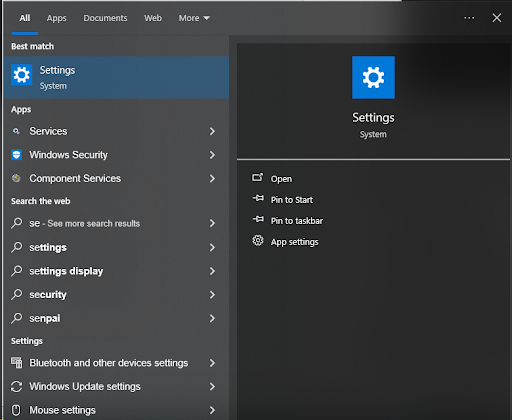This screenshot has height=420, width=512.
Task: Click the Open action icon
Action: (257, 177)
